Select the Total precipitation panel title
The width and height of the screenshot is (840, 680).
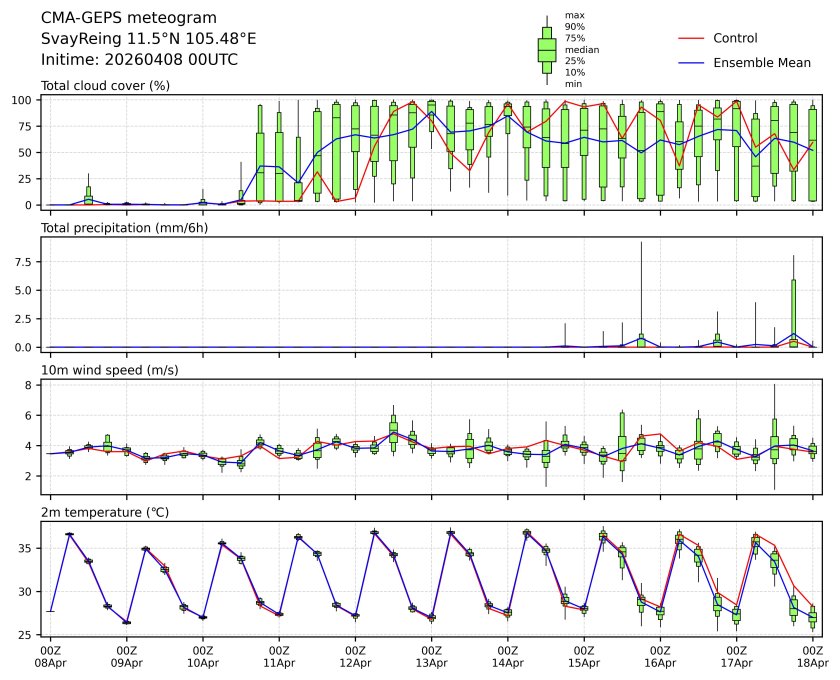pos(119,228)
